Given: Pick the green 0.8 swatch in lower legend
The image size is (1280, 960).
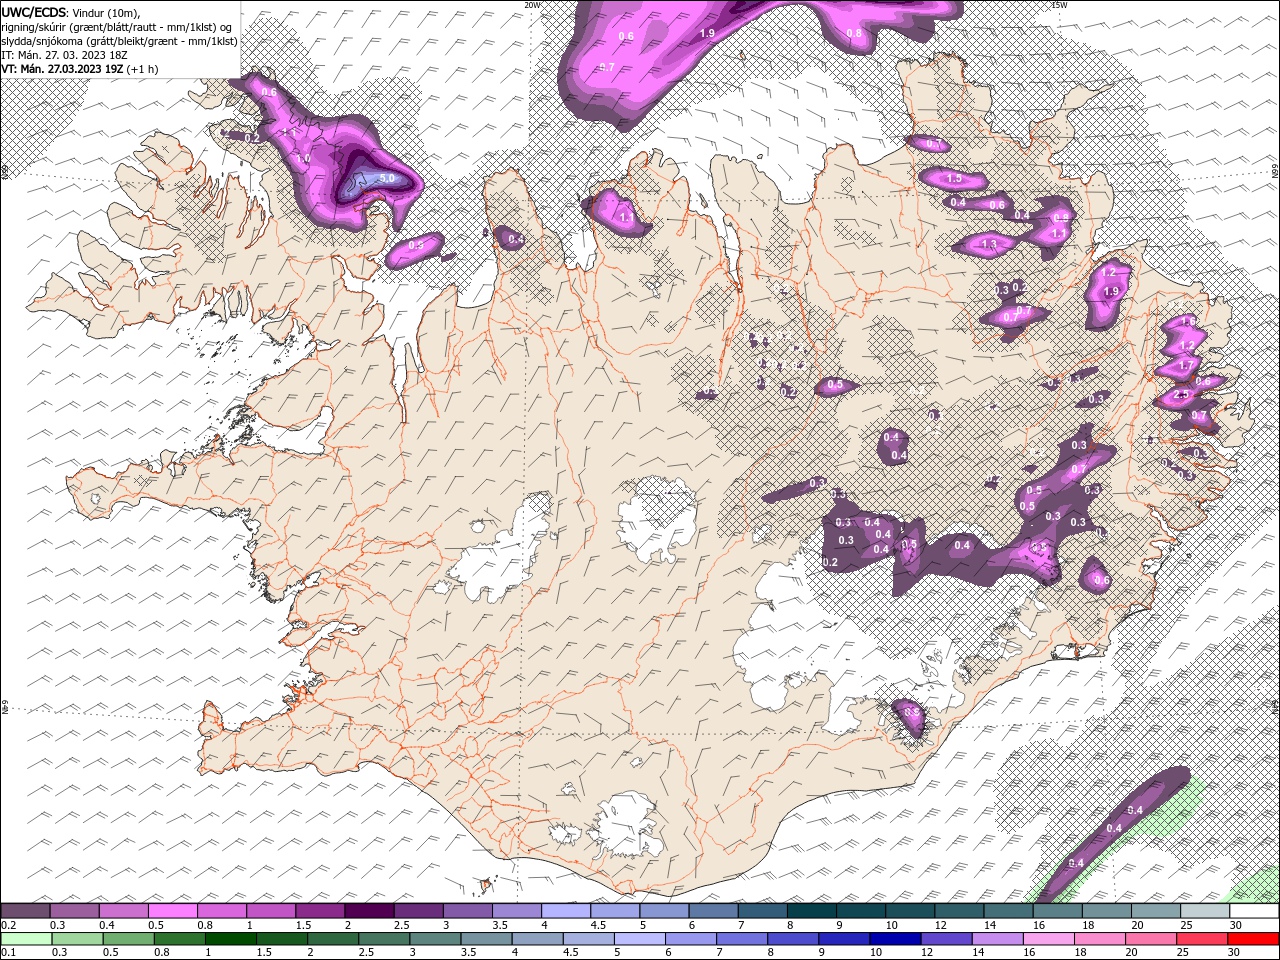Looking at the screenshot, I should pos(180,939).
